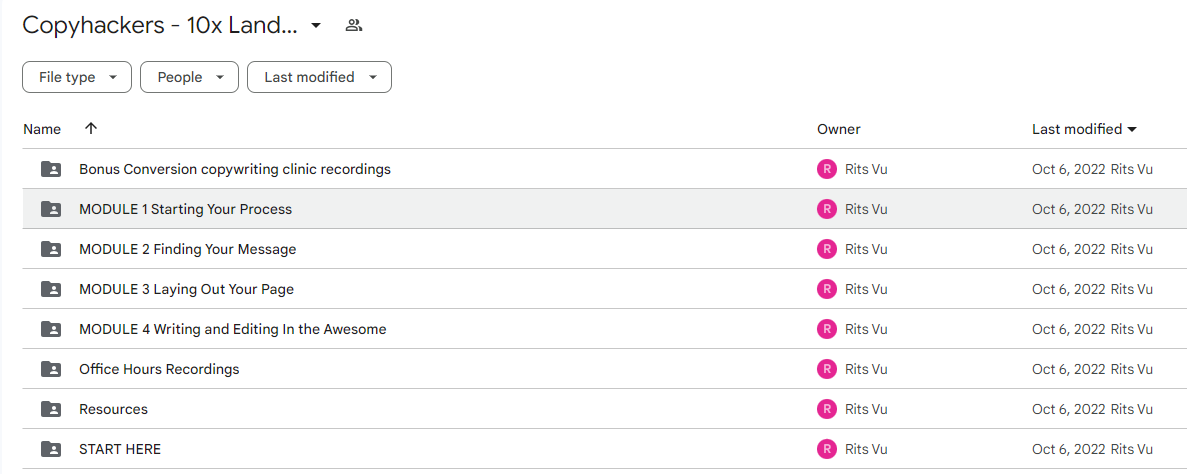1187x474 pixels.
Task: Click Rits Vu avatar in Resources row
Action: pyautogui.click(x=827, y=410)
